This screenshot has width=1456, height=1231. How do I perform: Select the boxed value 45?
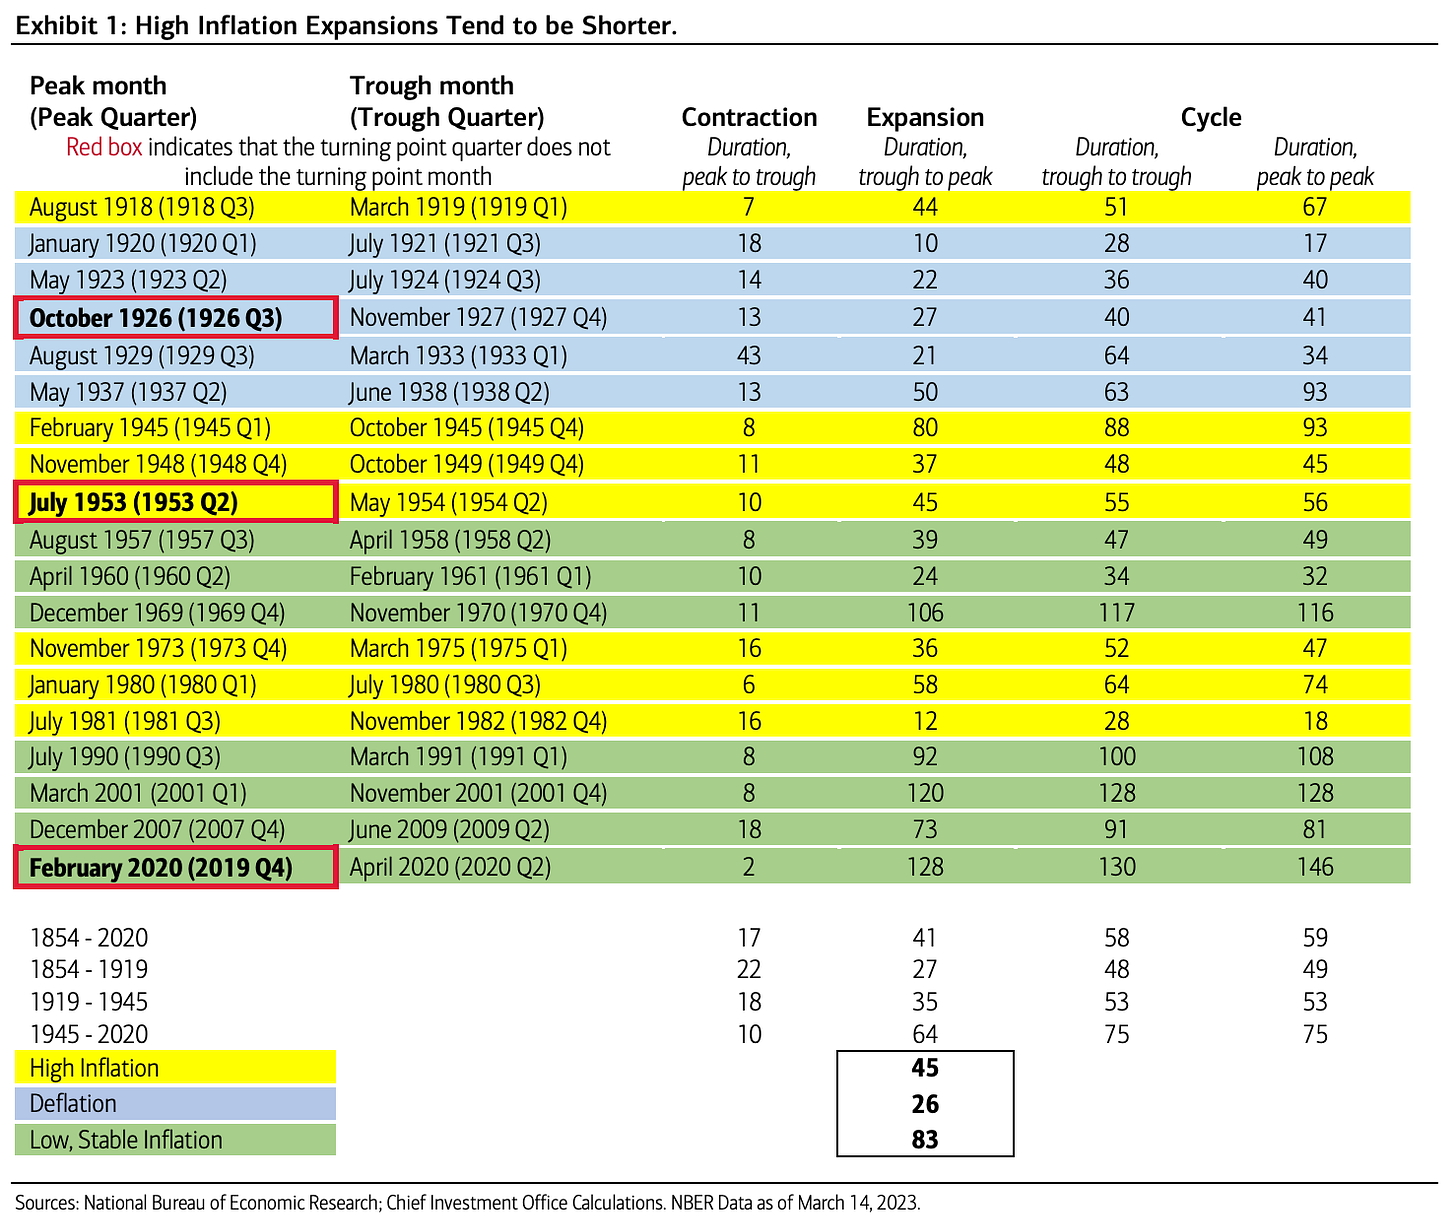click(x=925, y=1068)
